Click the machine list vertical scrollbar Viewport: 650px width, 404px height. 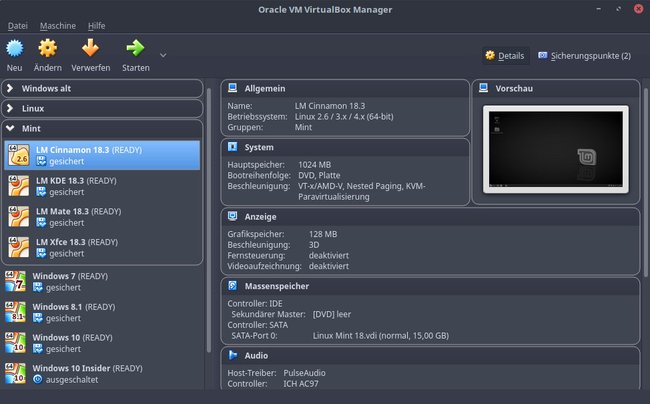[209, 220]
